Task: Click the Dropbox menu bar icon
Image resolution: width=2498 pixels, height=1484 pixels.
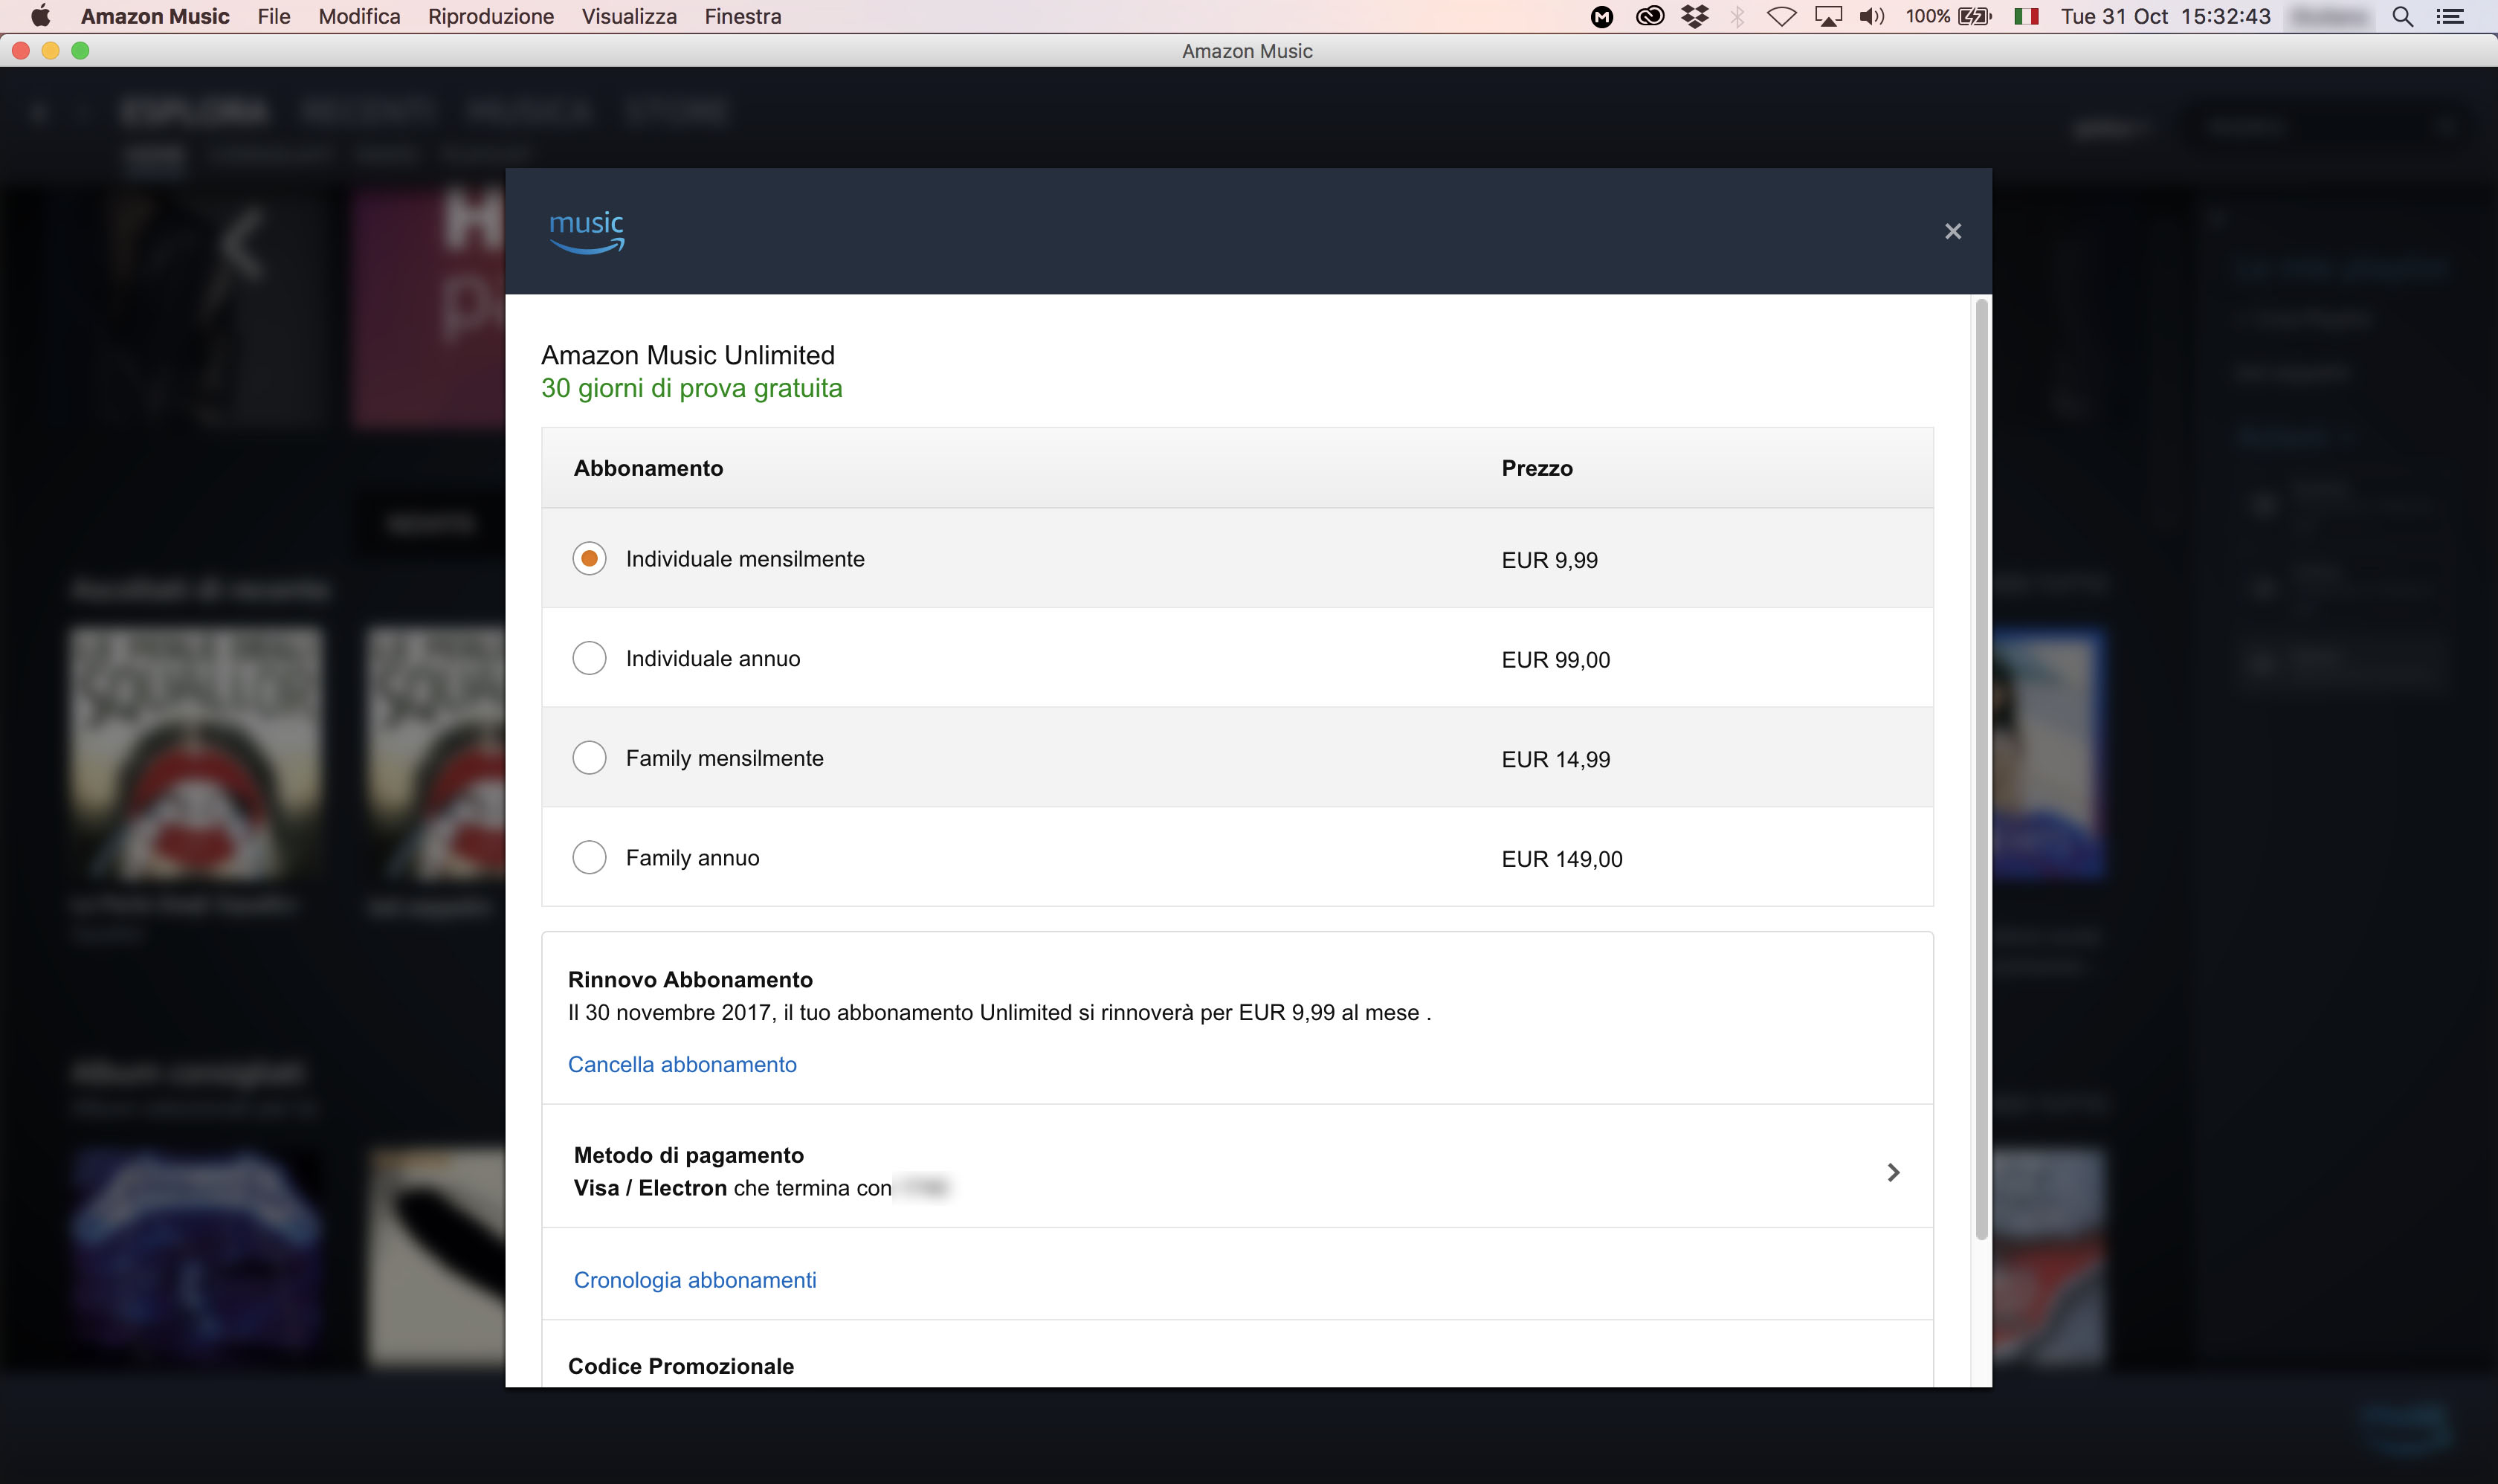Action: point(1695,16)
